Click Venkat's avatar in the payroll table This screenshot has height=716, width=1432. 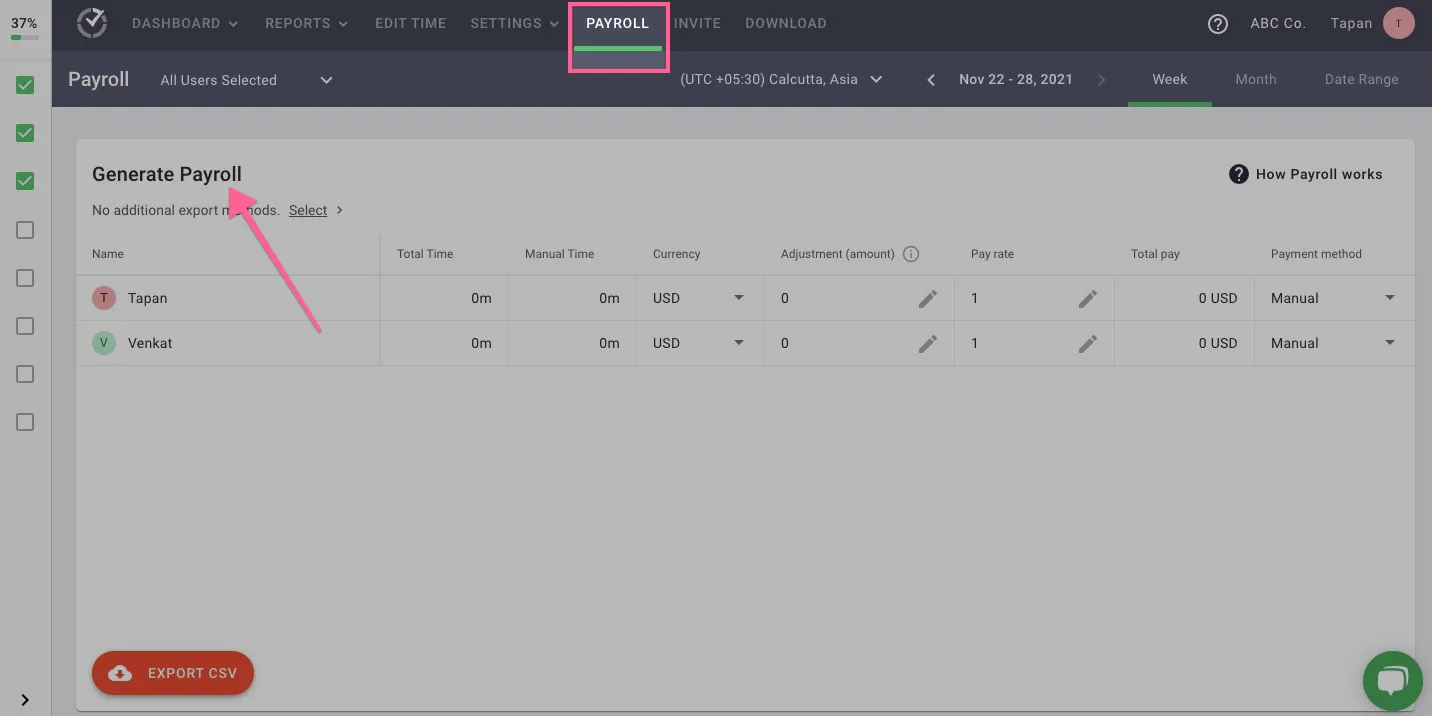click(104, 343)
